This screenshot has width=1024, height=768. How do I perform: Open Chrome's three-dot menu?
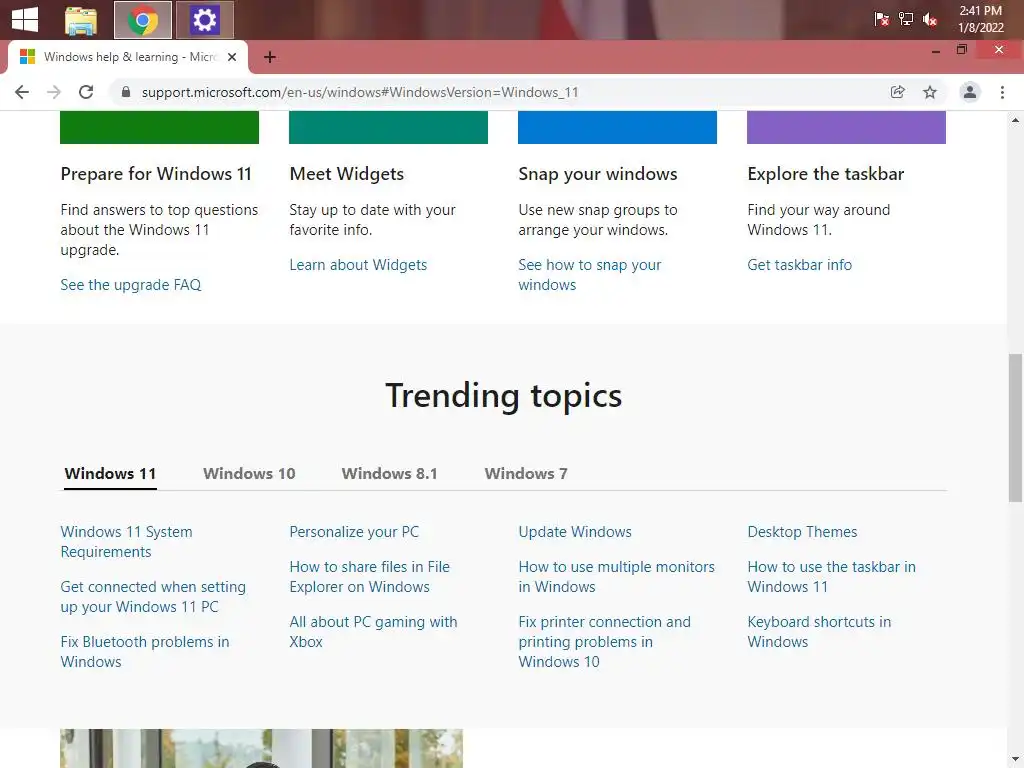click(1002, 92)
